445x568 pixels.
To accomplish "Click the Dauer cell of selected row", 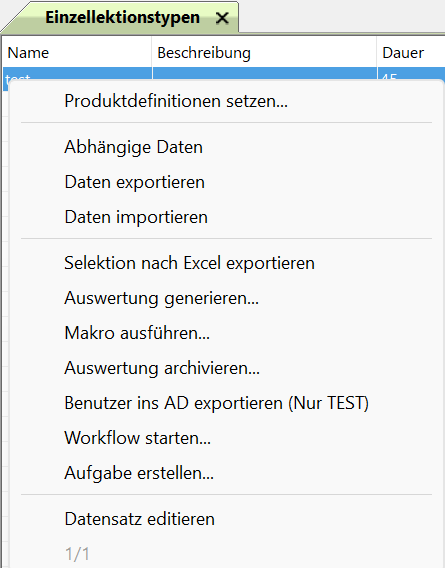I will click(x=411, y=74).
